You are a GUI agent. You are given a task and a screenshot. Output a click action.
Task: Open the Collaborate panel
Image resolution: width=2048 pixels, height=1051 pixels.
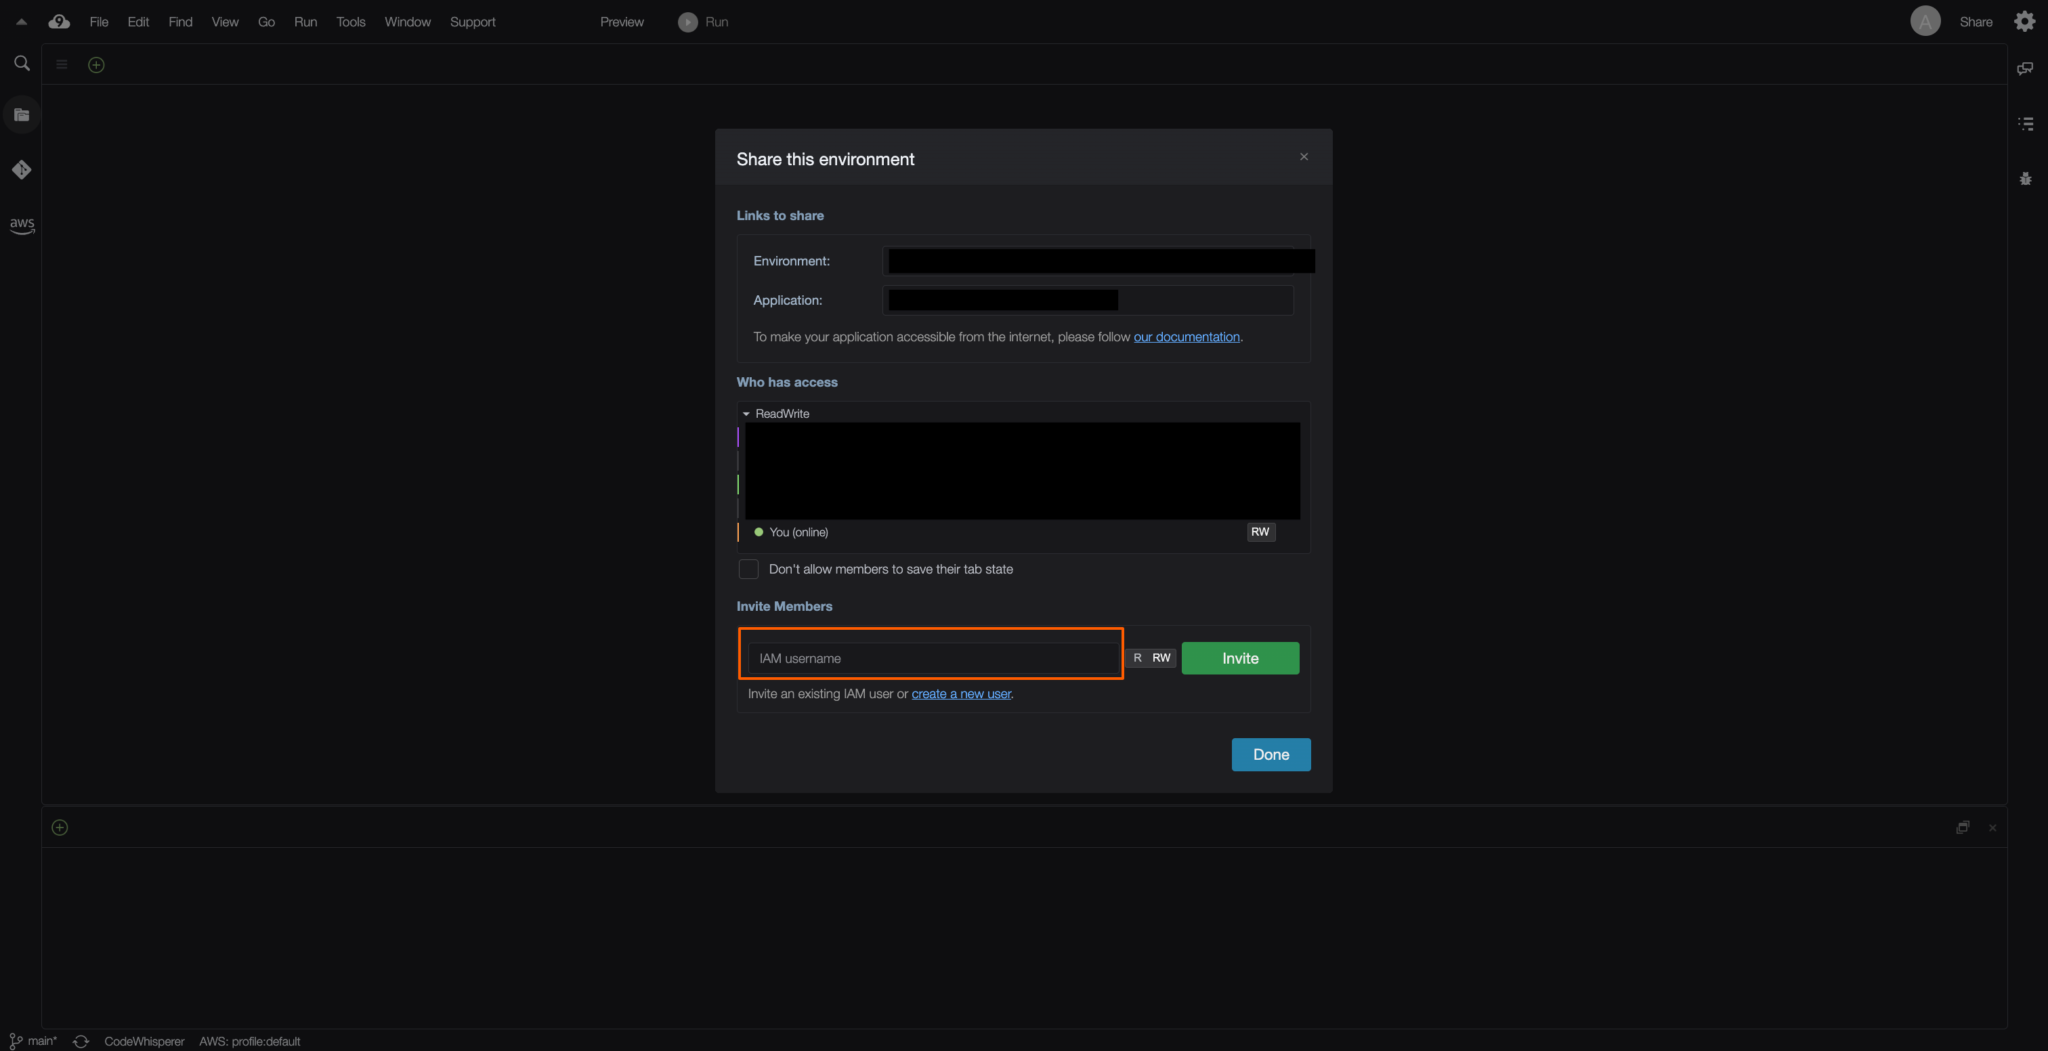(x=2025, y=68)
